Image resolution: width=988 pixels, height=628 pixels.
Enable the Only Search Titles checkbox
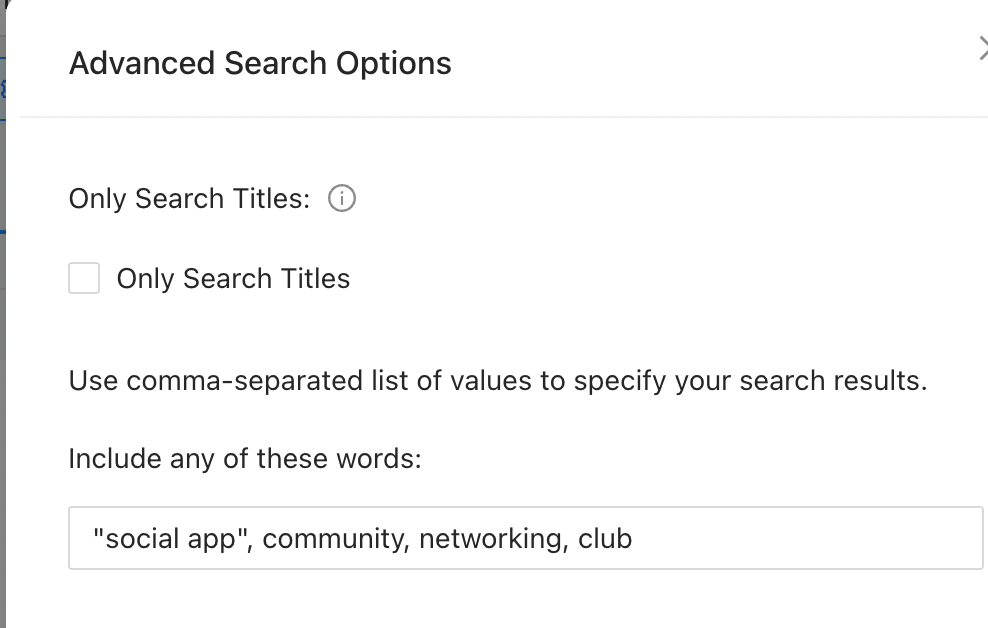[x=84, y=278]
